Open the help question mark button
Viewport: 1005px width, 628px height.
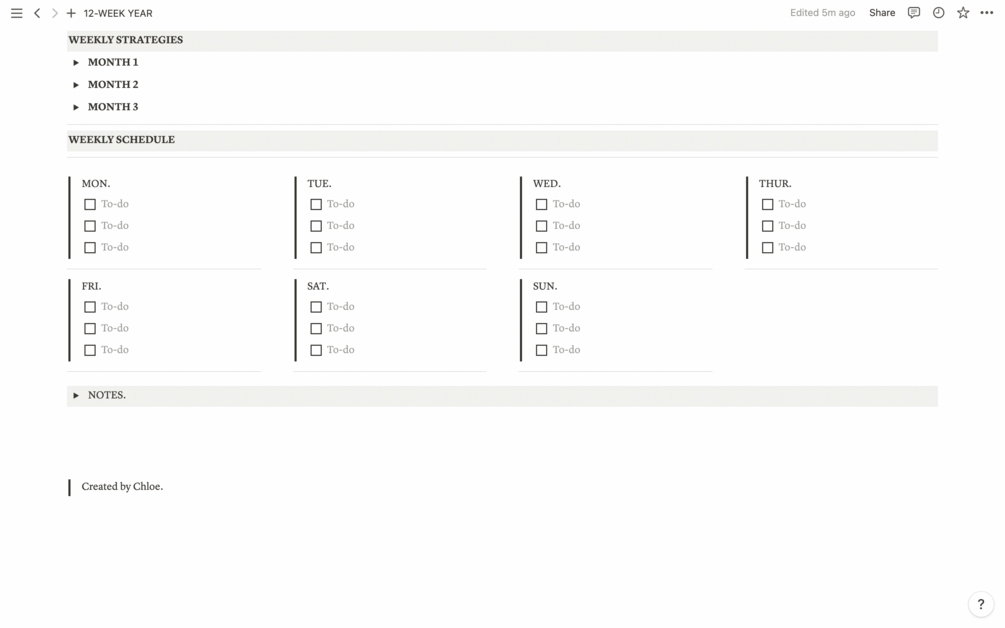click(x=980, y=604)
